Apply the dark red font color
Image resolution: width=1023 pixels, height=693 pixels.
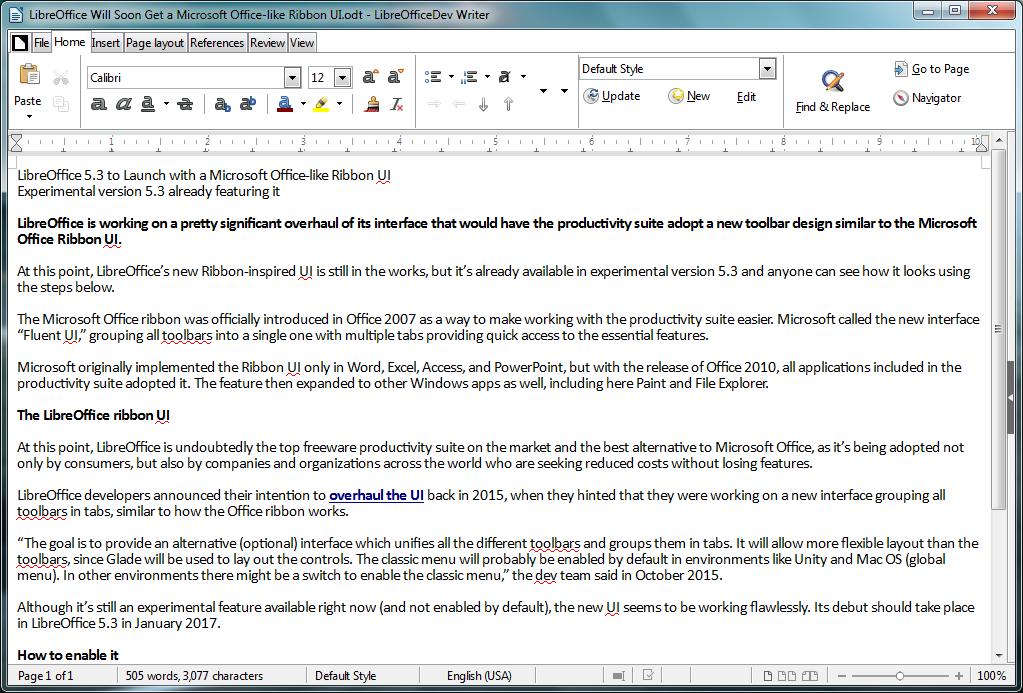(x=284, y=104)
